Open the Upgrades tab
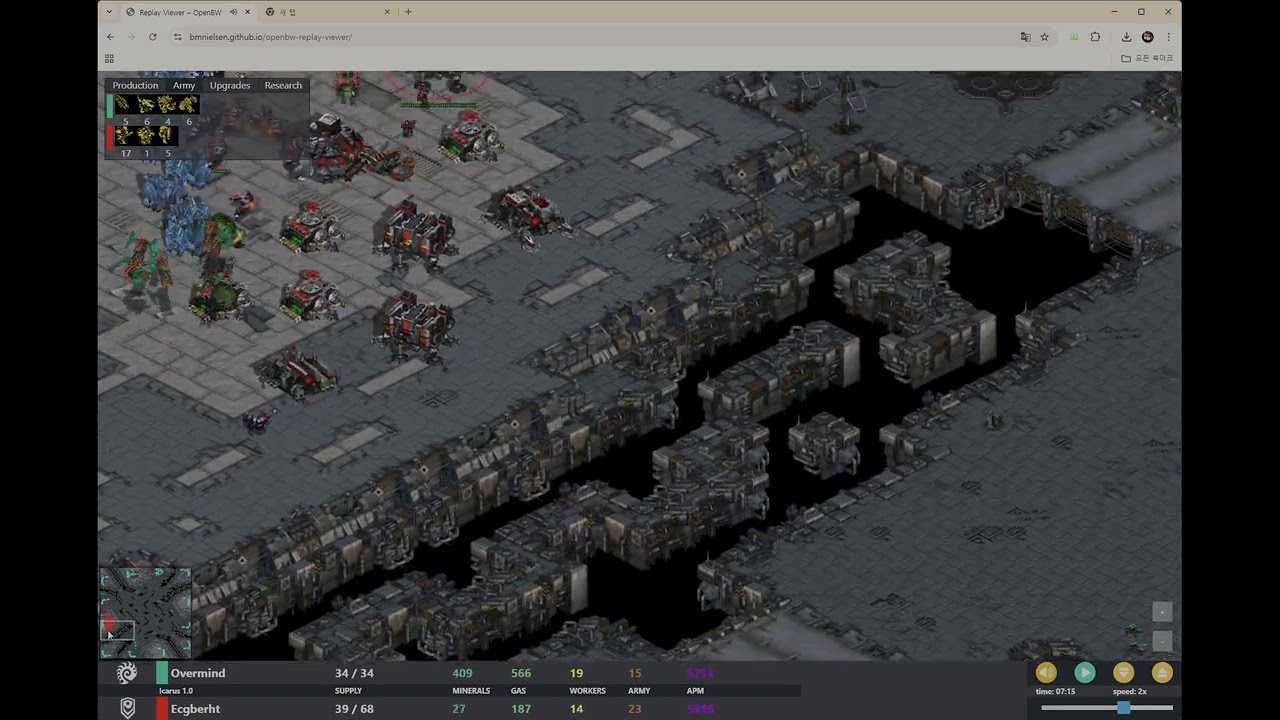 [x=230, y=86]
